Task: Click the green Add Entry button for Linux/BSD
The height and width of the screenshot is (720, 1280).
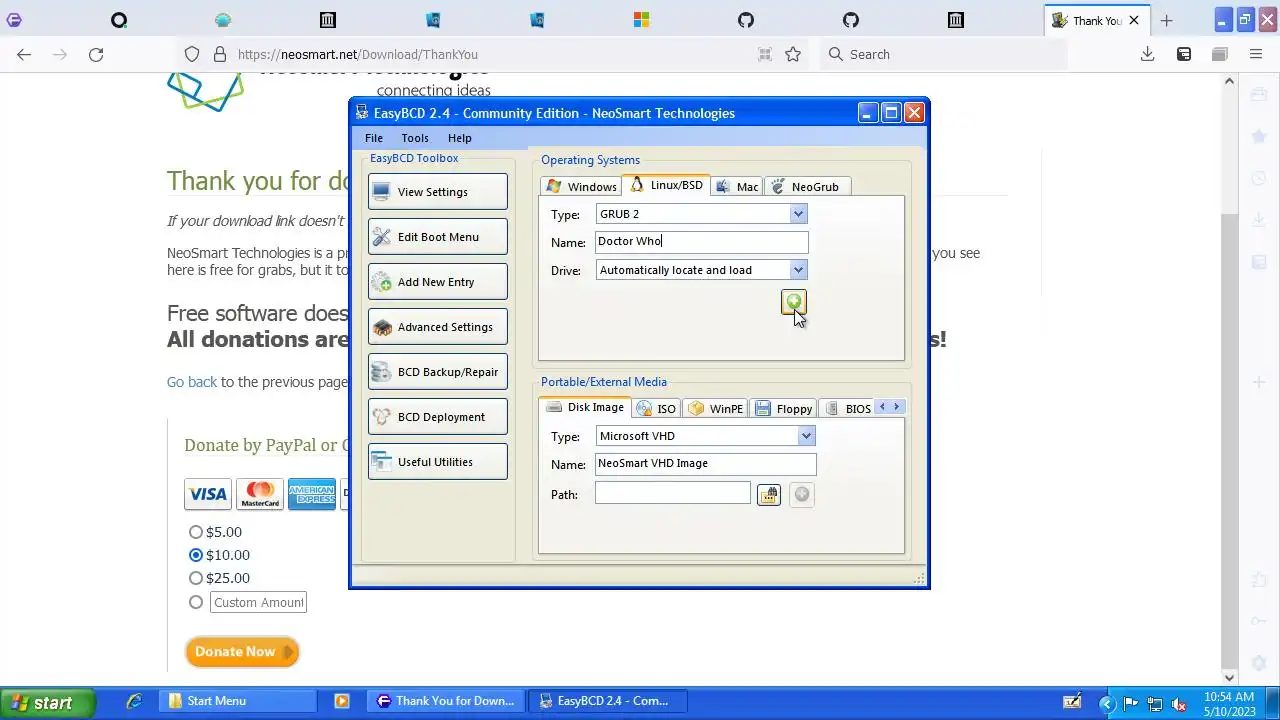Action: click(793, 302)
